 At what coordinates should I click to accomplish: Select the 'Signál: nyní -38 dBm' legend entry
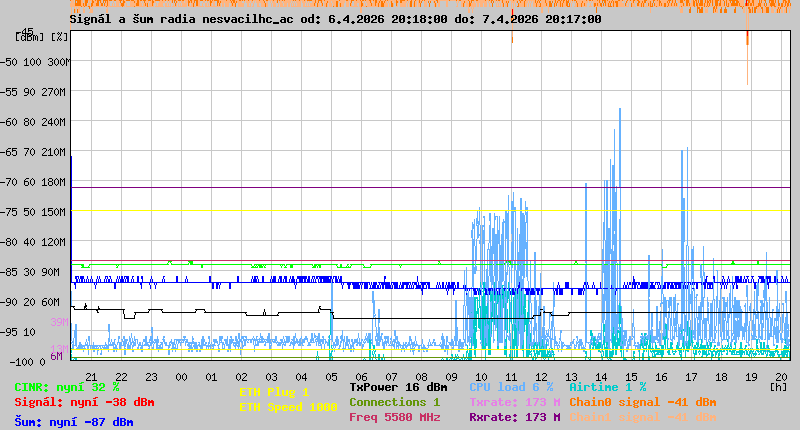(84, 402)
